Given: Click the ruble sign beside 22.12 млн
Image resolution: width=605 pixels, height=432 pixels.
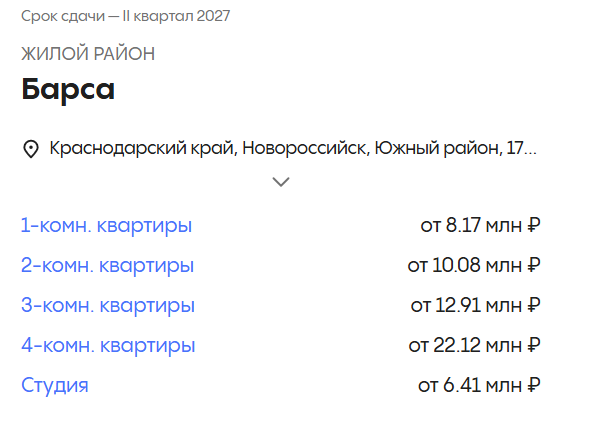Looking at the screenshot, I should pos(534,345).
